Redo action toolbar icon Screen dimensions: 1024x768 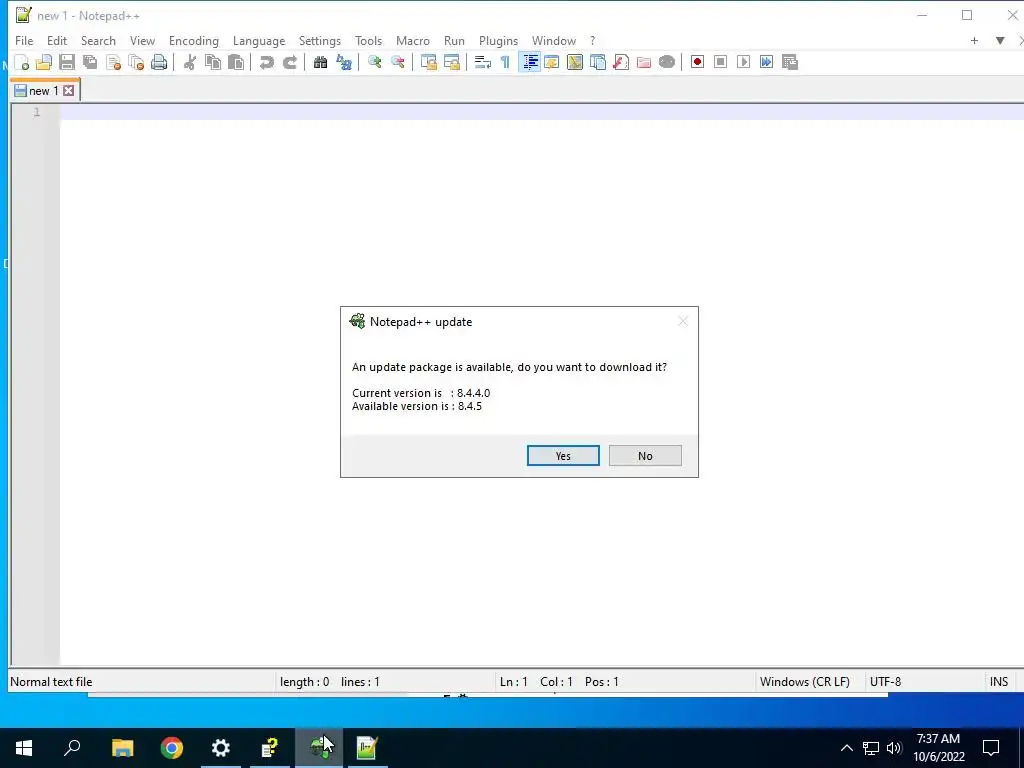click(x=289, y=63)
